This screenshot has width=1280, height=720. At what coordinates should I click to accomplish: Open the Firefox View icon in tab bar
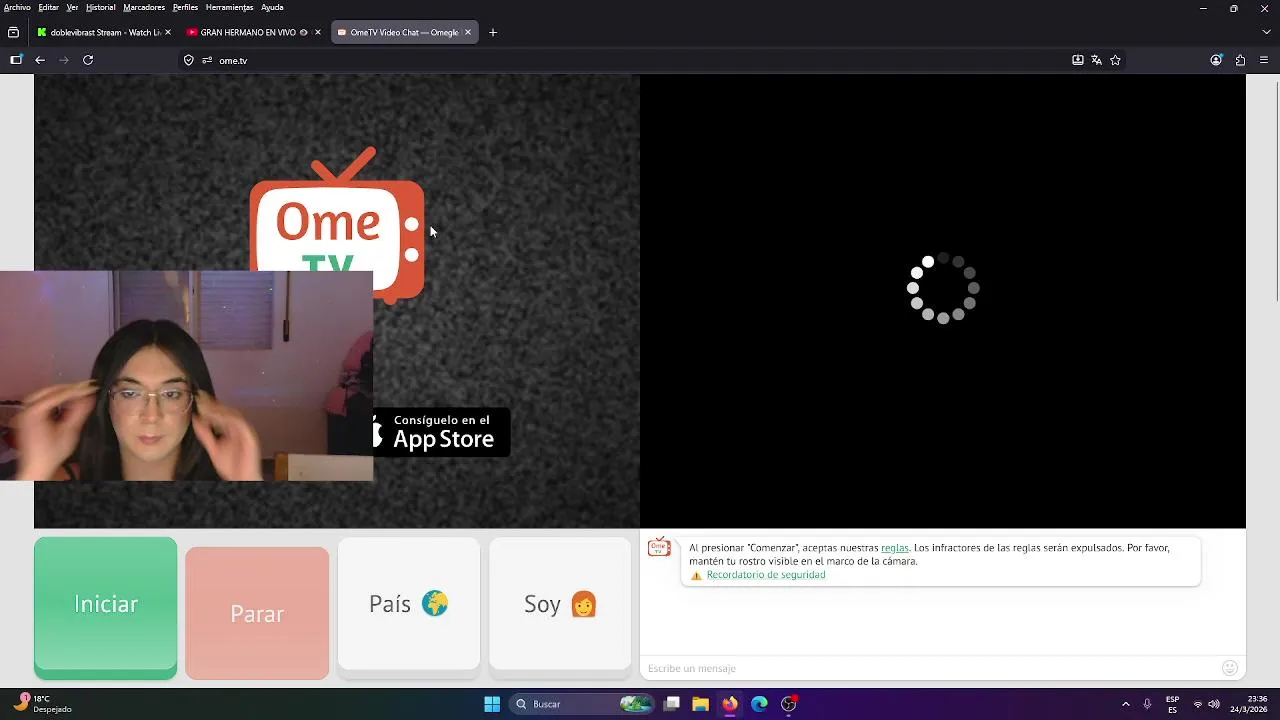[13, 32]
